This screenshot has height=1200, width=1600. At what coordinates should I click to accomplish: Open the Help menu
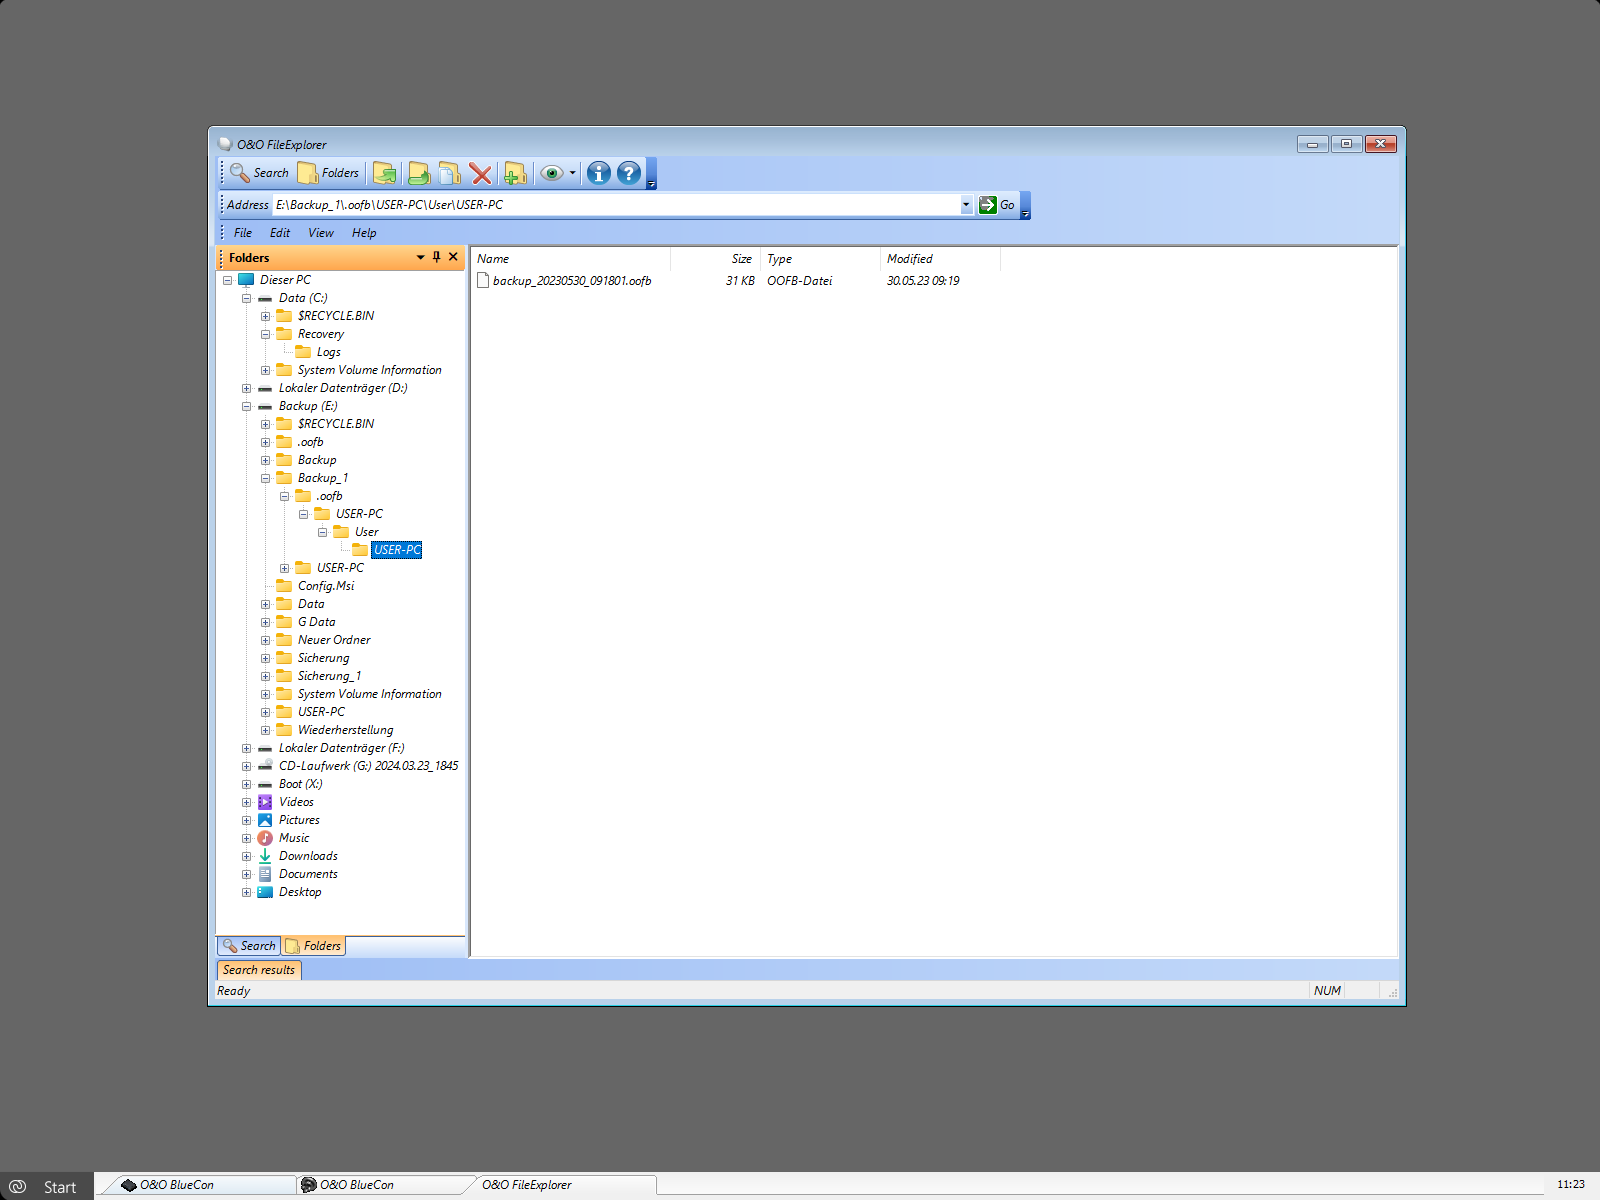364,233
